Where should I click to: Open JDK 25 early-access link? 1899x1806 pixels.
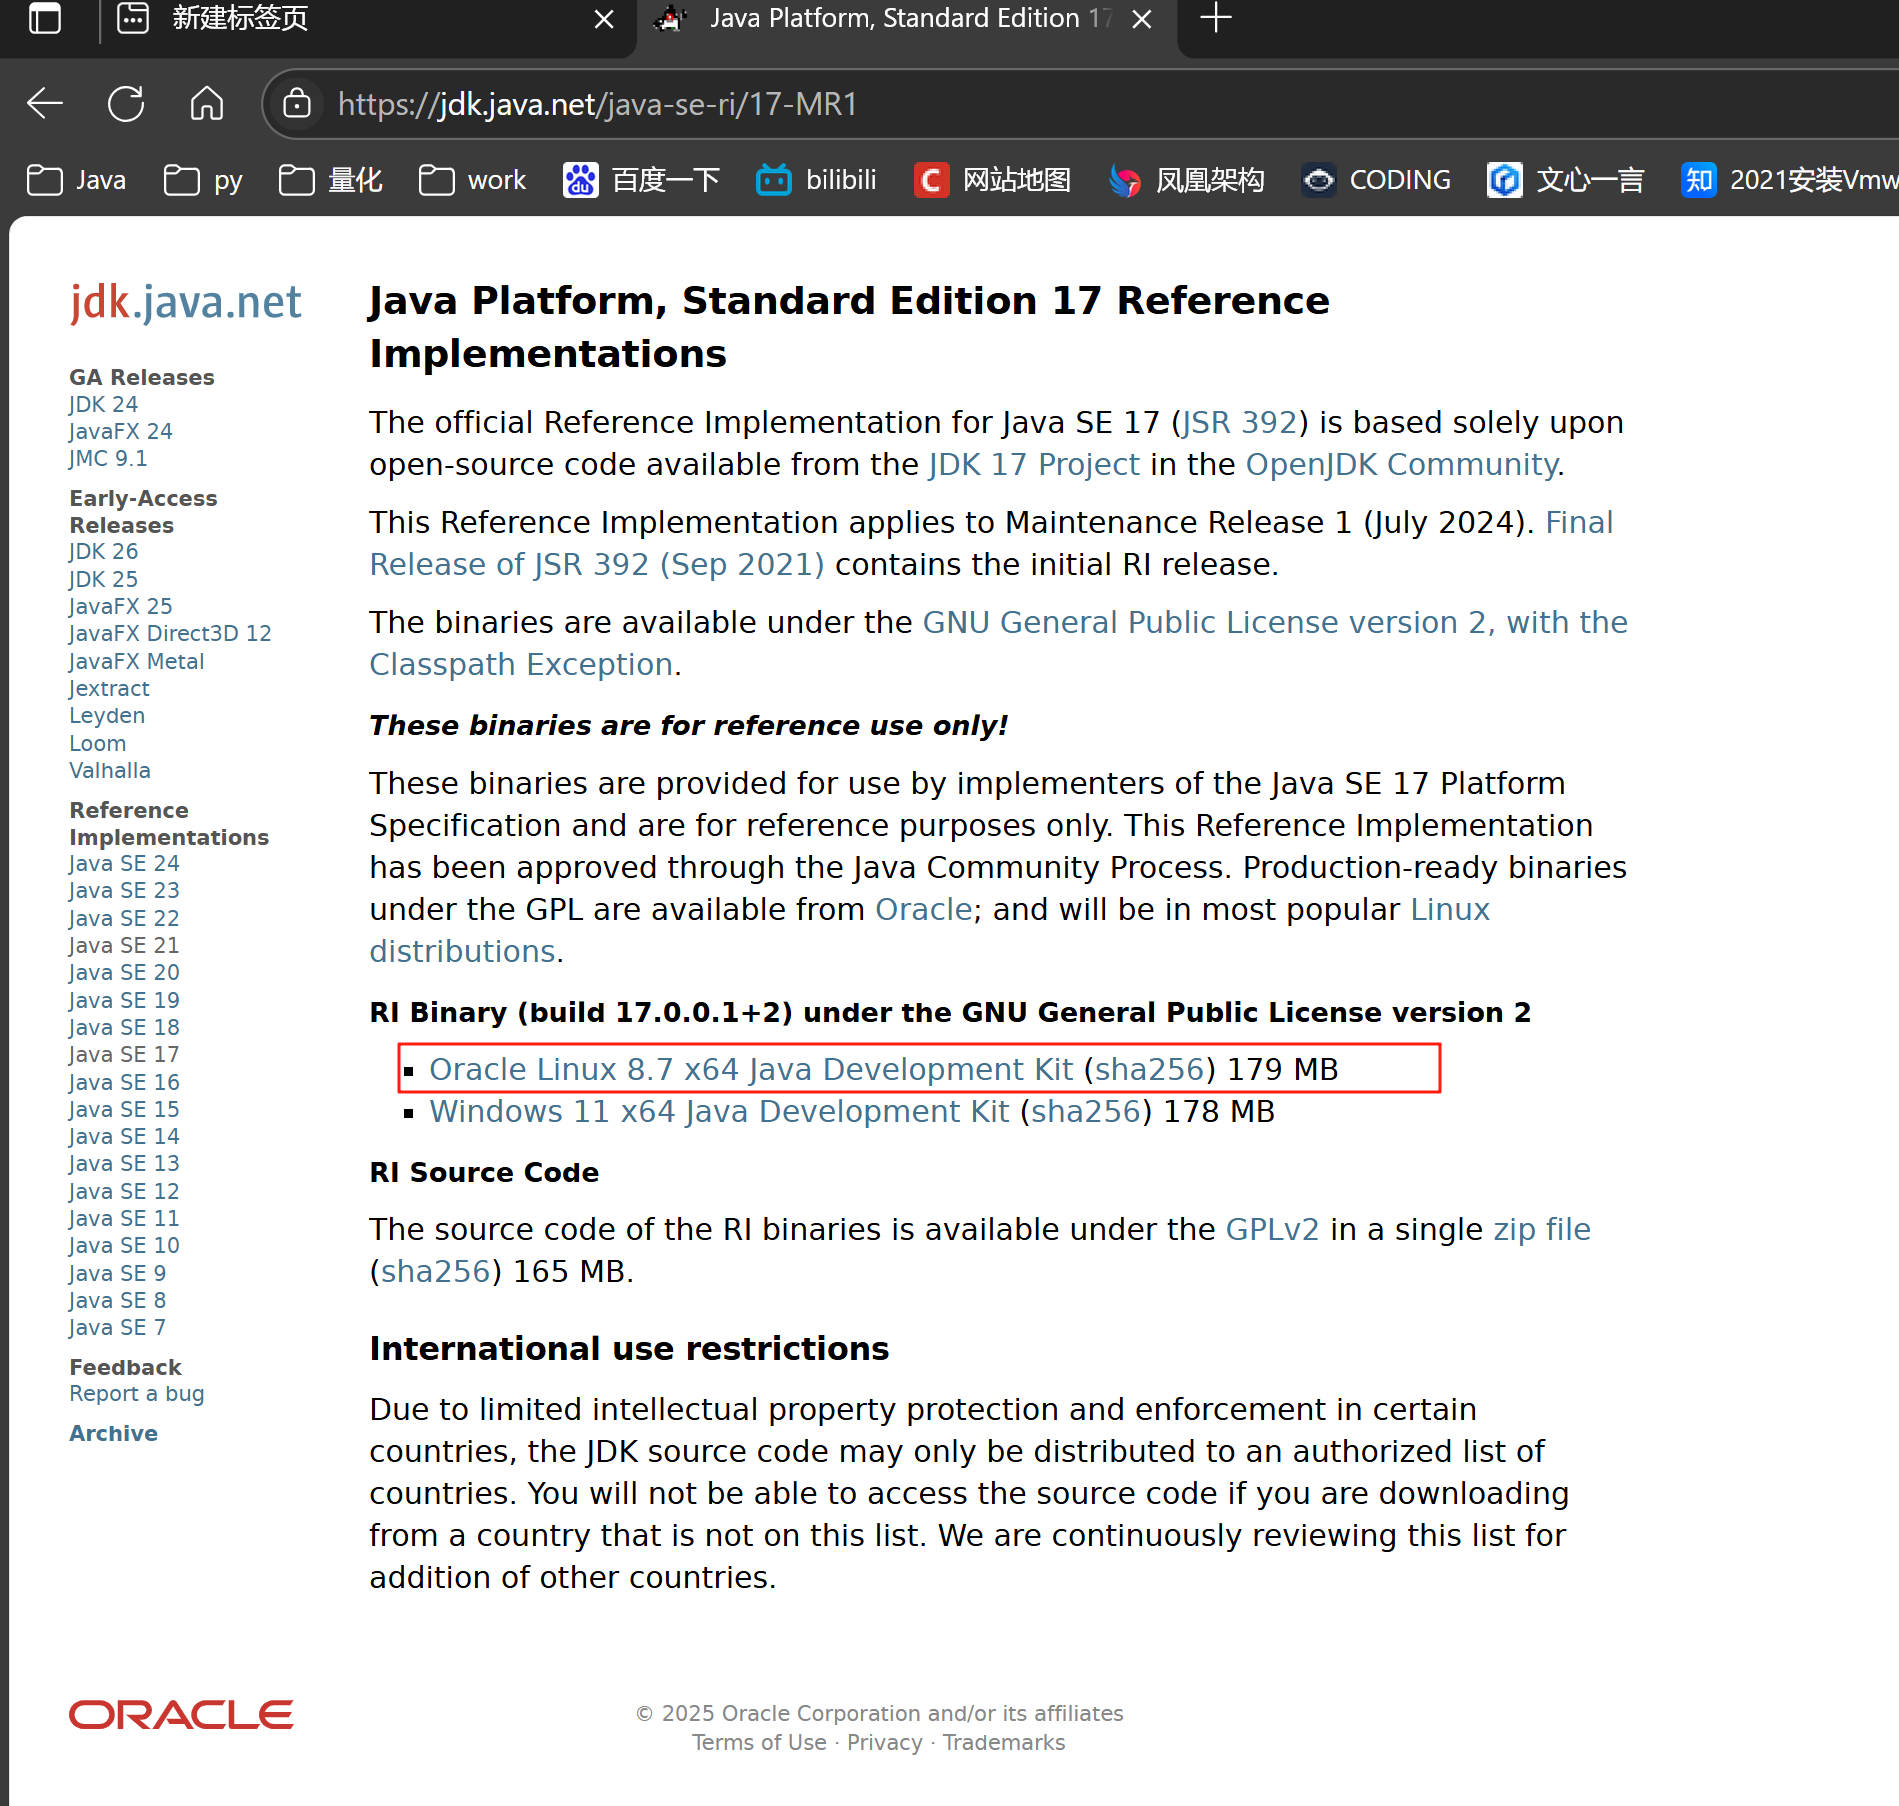point(103,579)
